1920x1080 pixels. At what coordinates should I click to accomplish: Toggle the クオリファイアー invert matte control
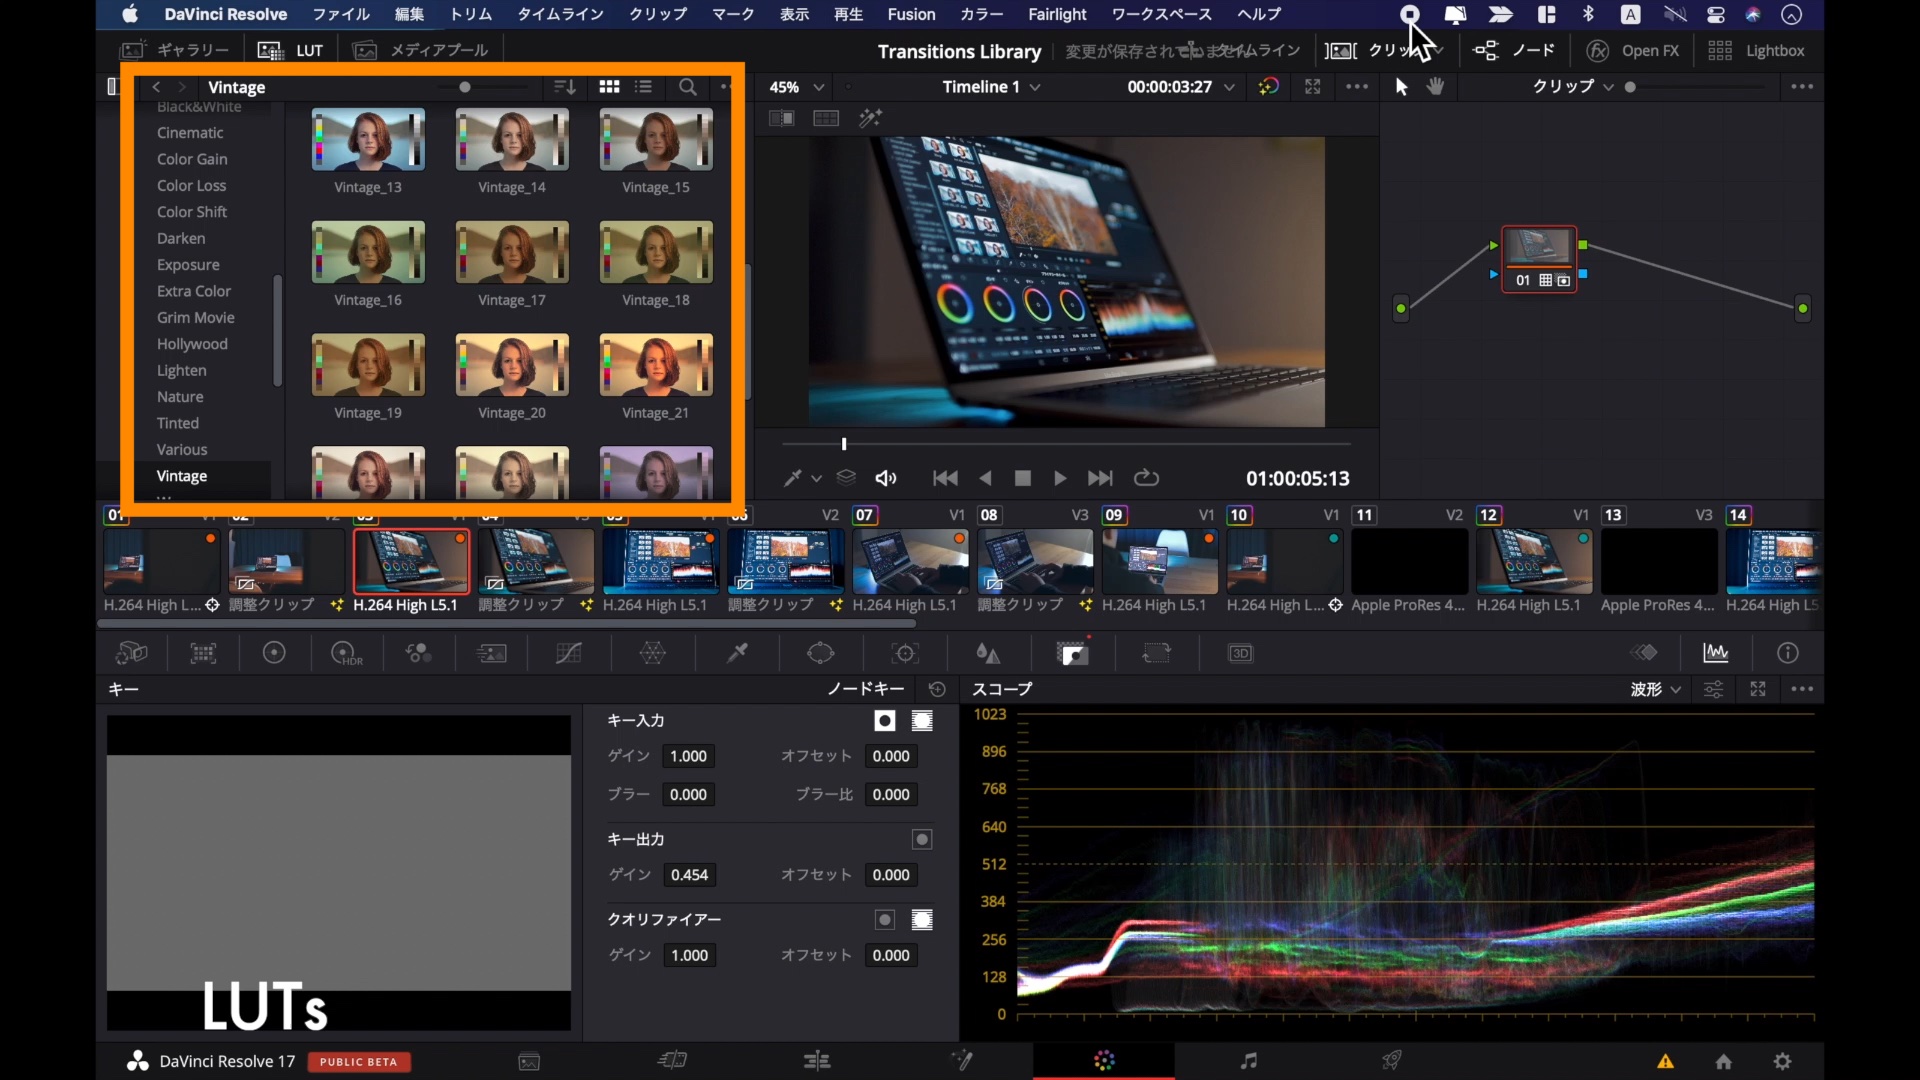921,920
